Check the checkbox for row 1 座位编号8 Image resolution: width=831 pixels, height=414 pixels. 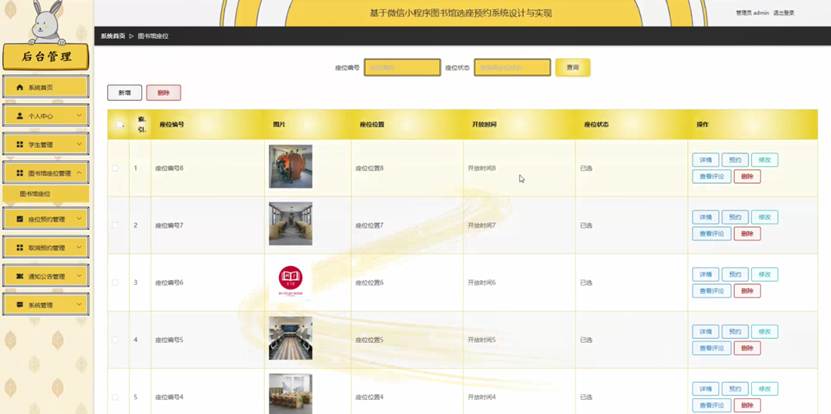(x=116, y=169)
